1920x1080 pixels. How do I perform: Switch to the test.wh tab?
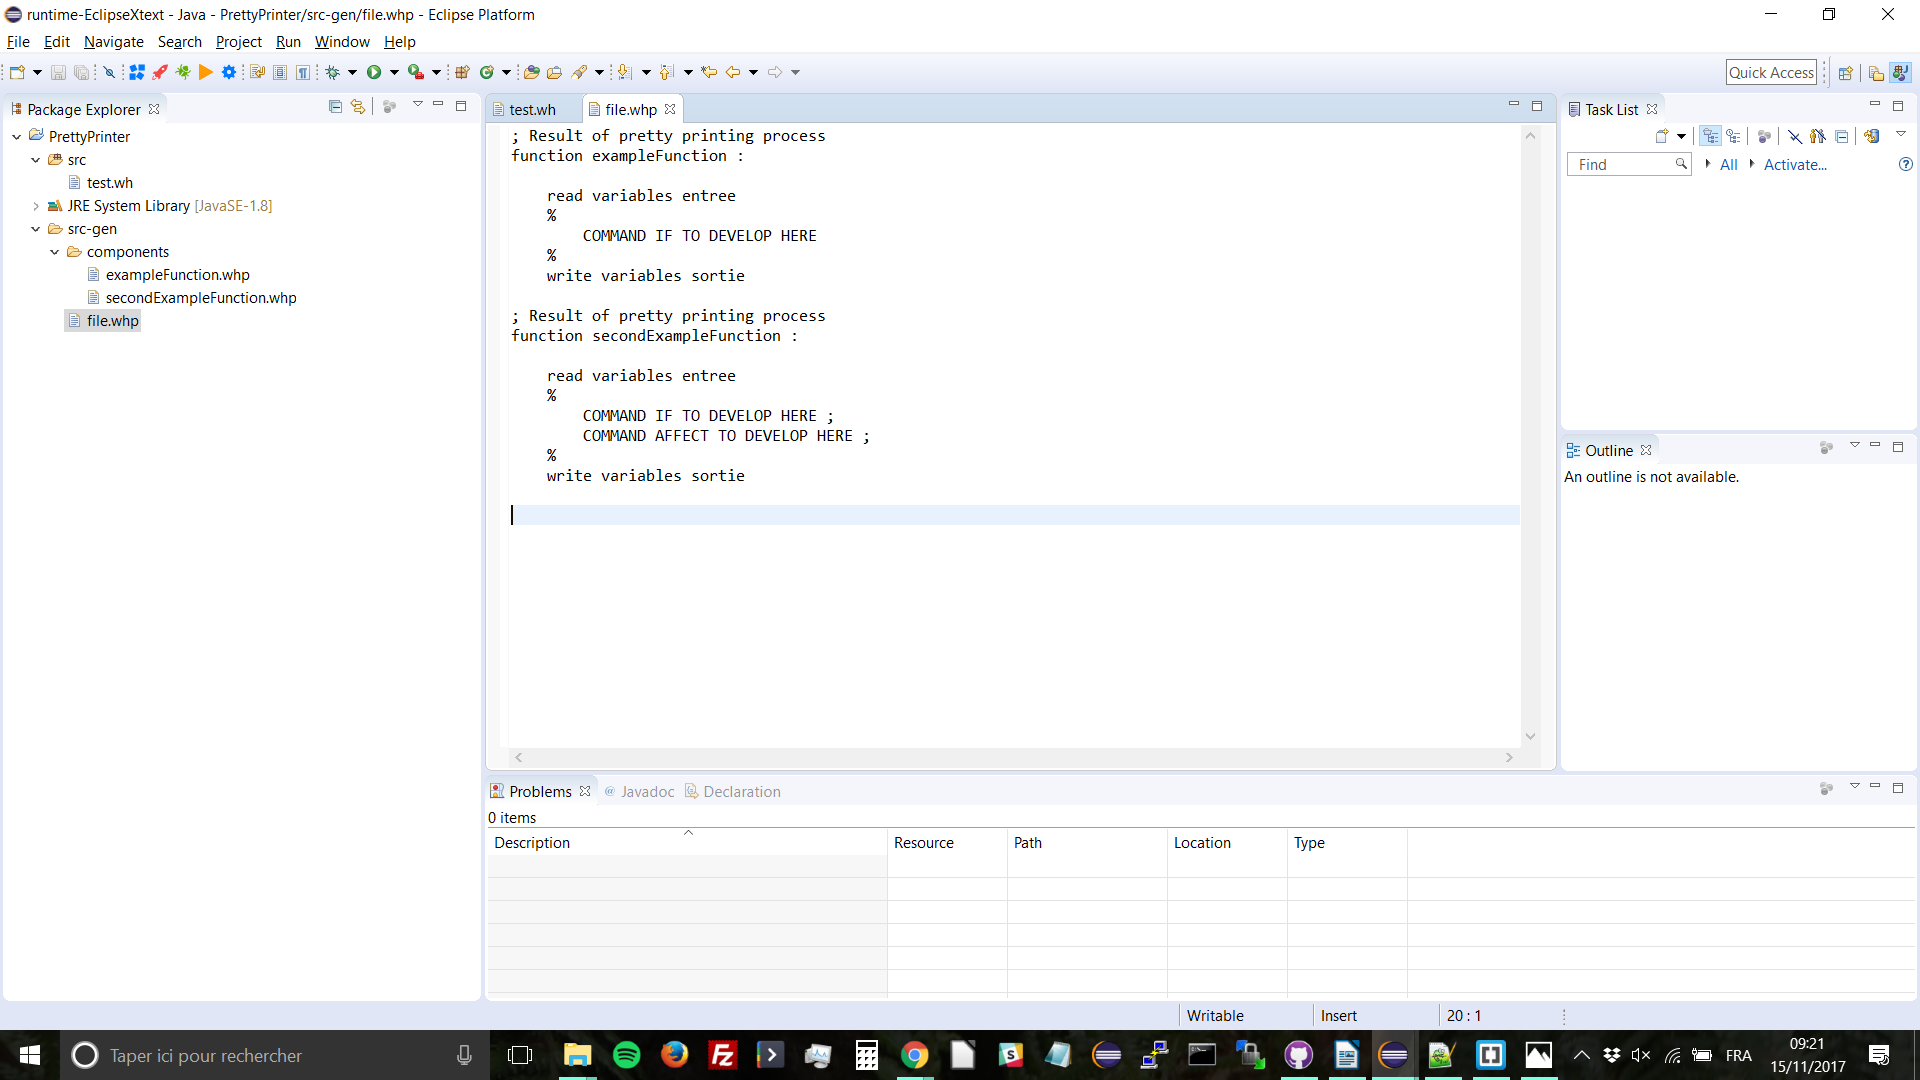(x=531, y=108)
